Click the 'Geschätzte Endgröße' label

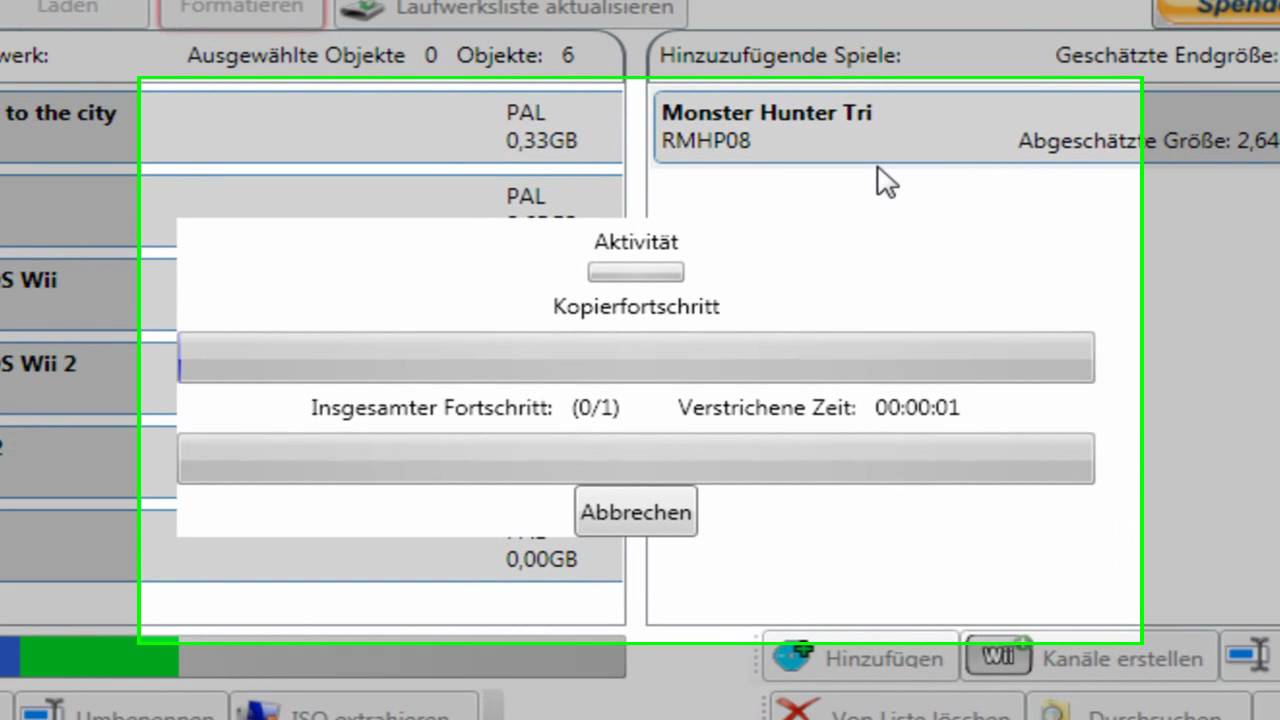pyautogui.click(x=1166, y=55)
